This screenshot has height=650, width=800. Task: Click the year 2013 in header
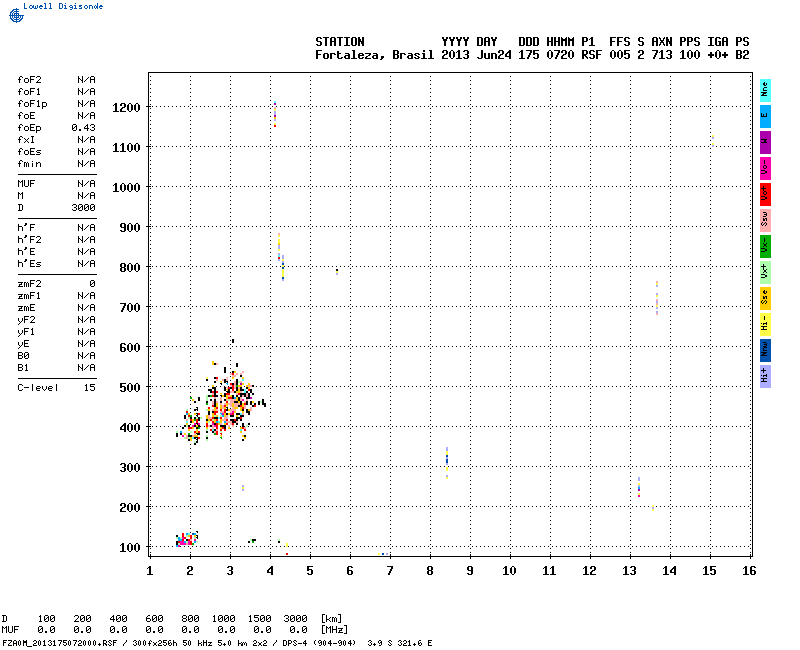click(x=455, y=55)
